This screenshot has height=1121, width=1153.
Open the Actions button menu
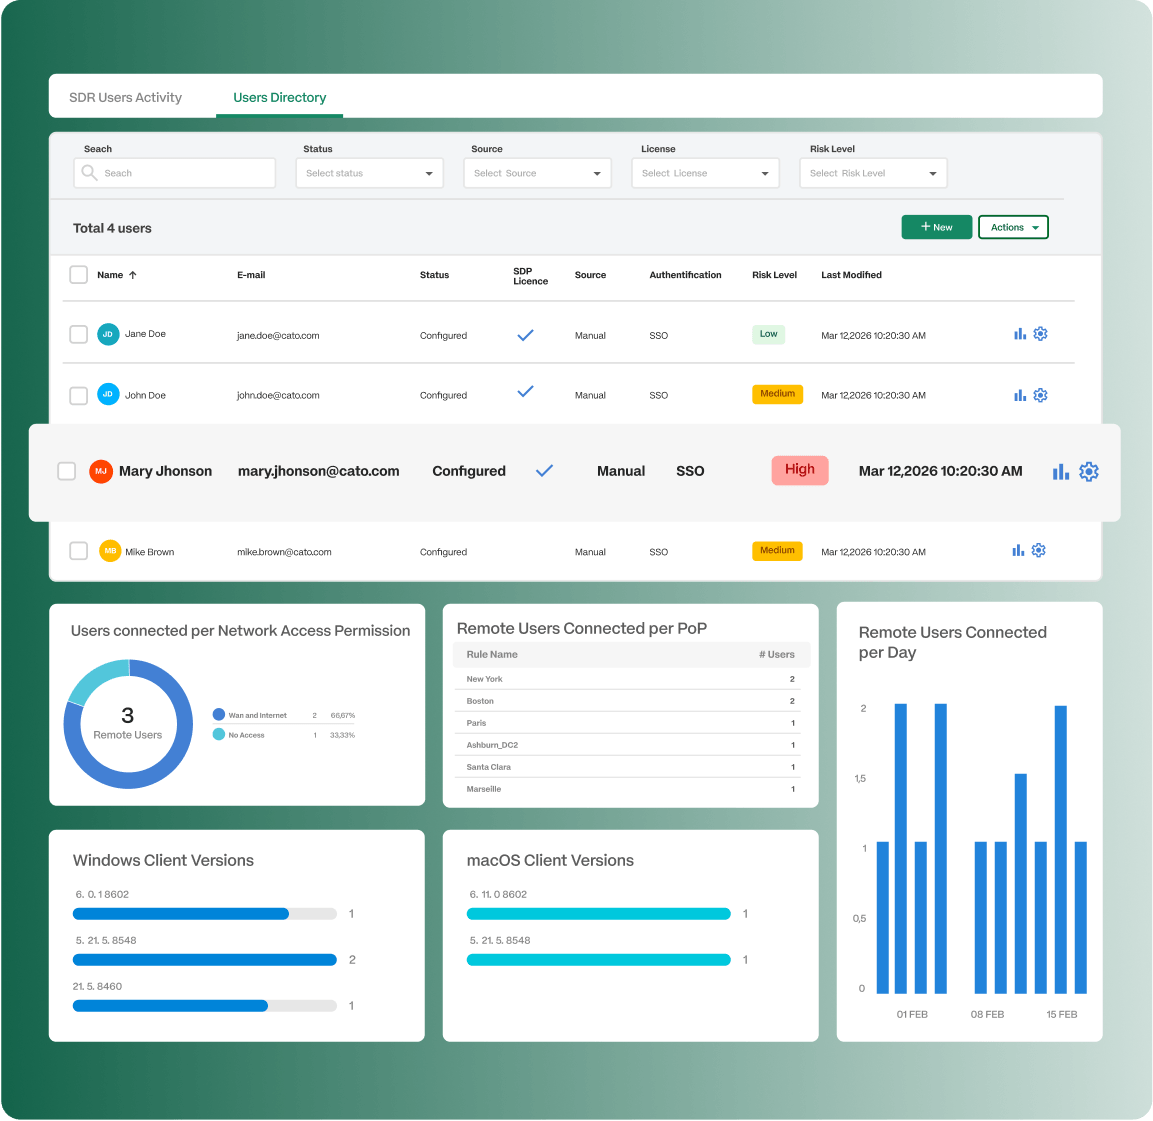click(1013, 227)
